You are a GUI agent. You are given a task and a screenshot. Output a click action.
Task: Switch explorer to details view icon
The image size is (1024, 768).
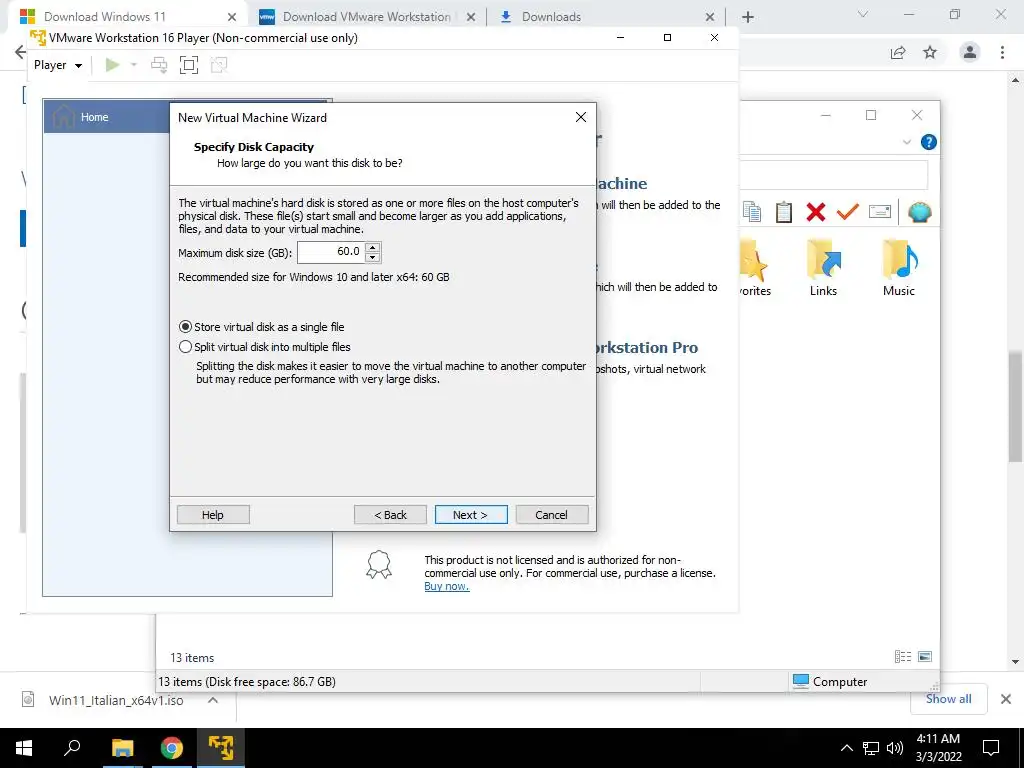[x=903, y=656]
